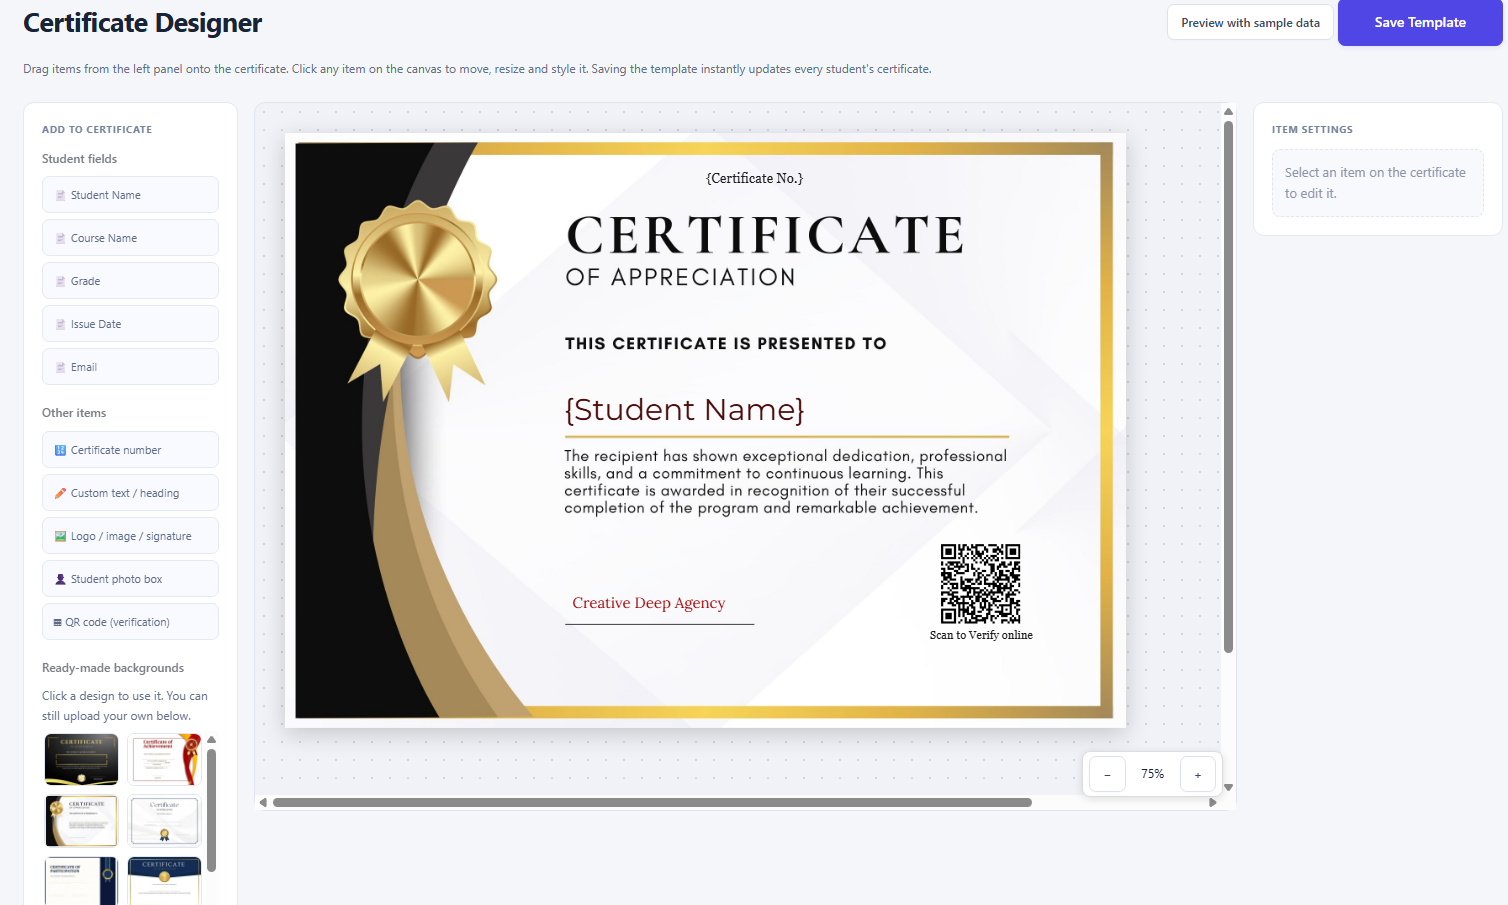This screenshot has width=1508, height=905.
Task: Click the QR code (verification) icon
Action: tap(58, 623)
